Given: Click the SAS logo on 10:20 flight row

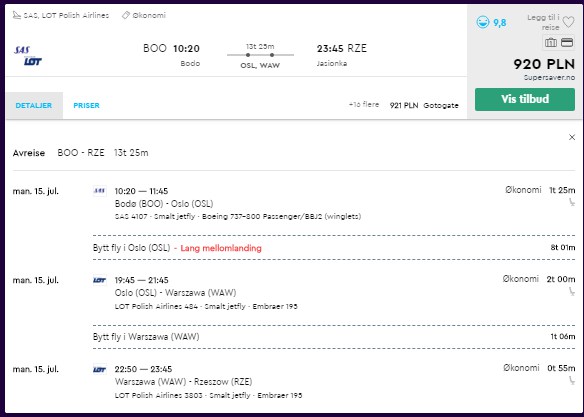Looking at the screenshot, I should pyautogui.click(x=99, y=191).
